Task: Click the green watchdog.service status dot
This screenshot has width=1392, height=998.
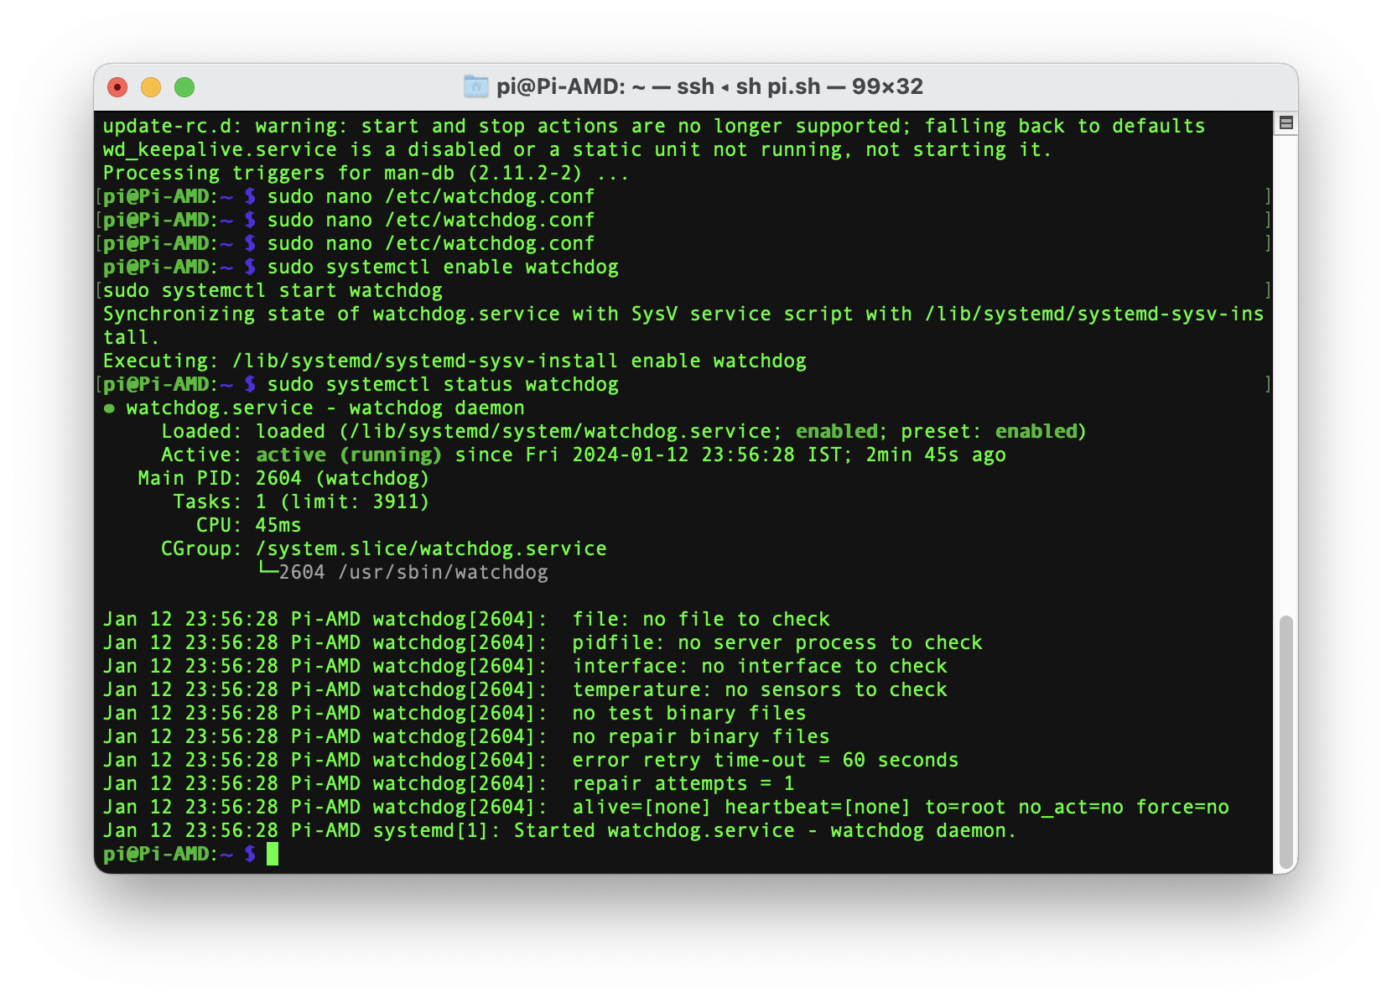Action: point(109,407)
